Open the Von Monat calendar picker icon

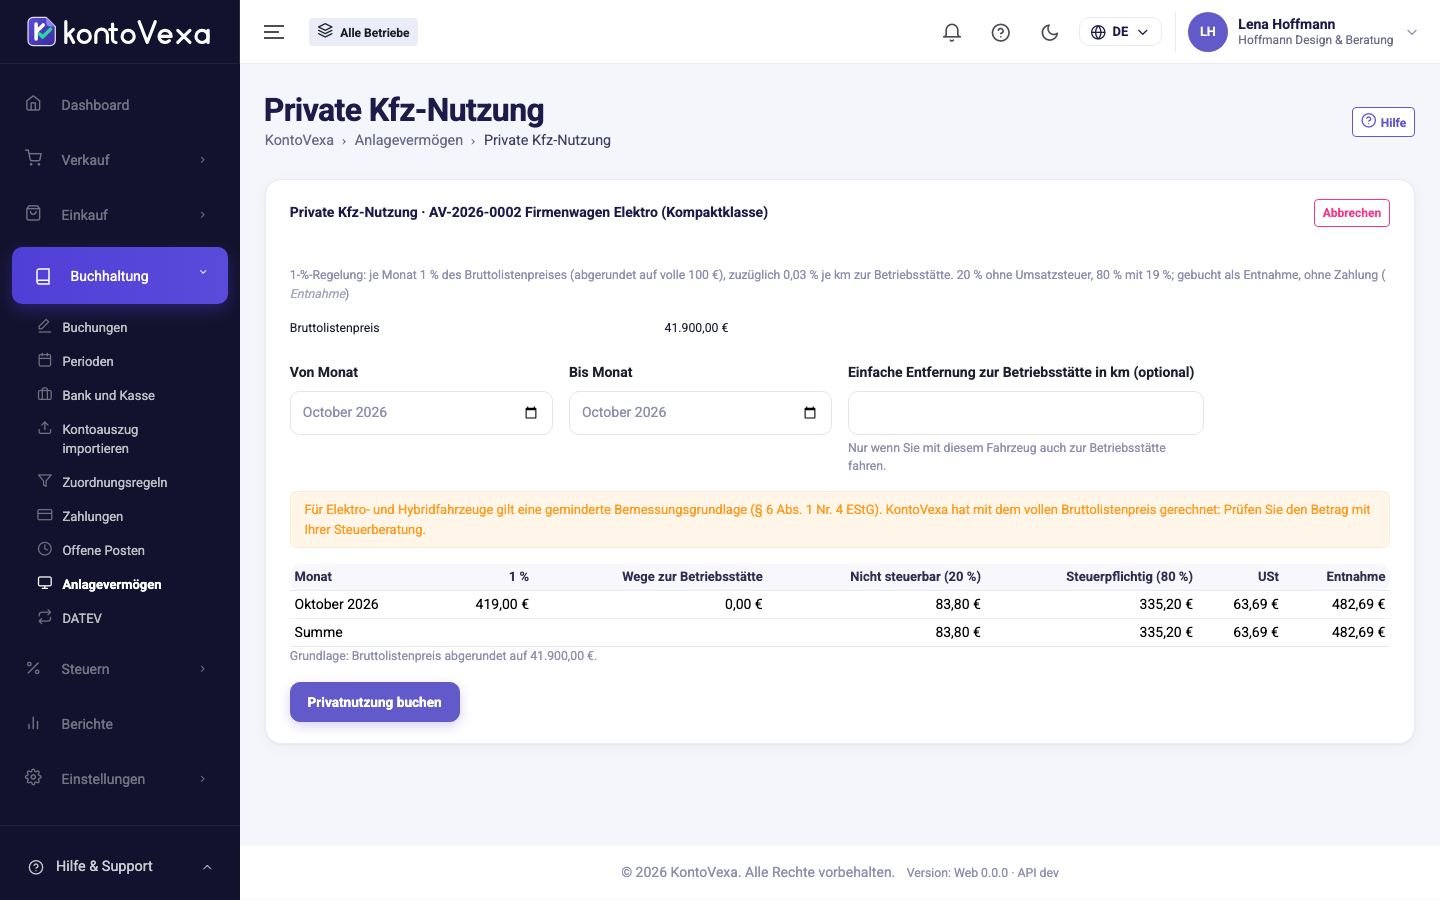click(x=531, y=413)
